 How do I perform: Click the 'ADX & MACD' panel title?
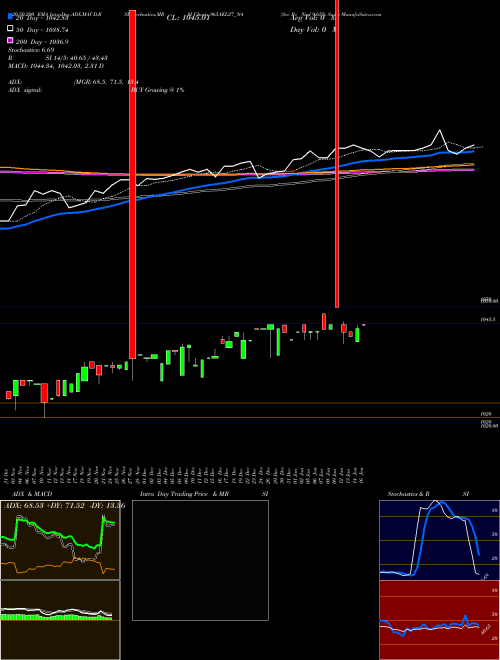[32, 494]
